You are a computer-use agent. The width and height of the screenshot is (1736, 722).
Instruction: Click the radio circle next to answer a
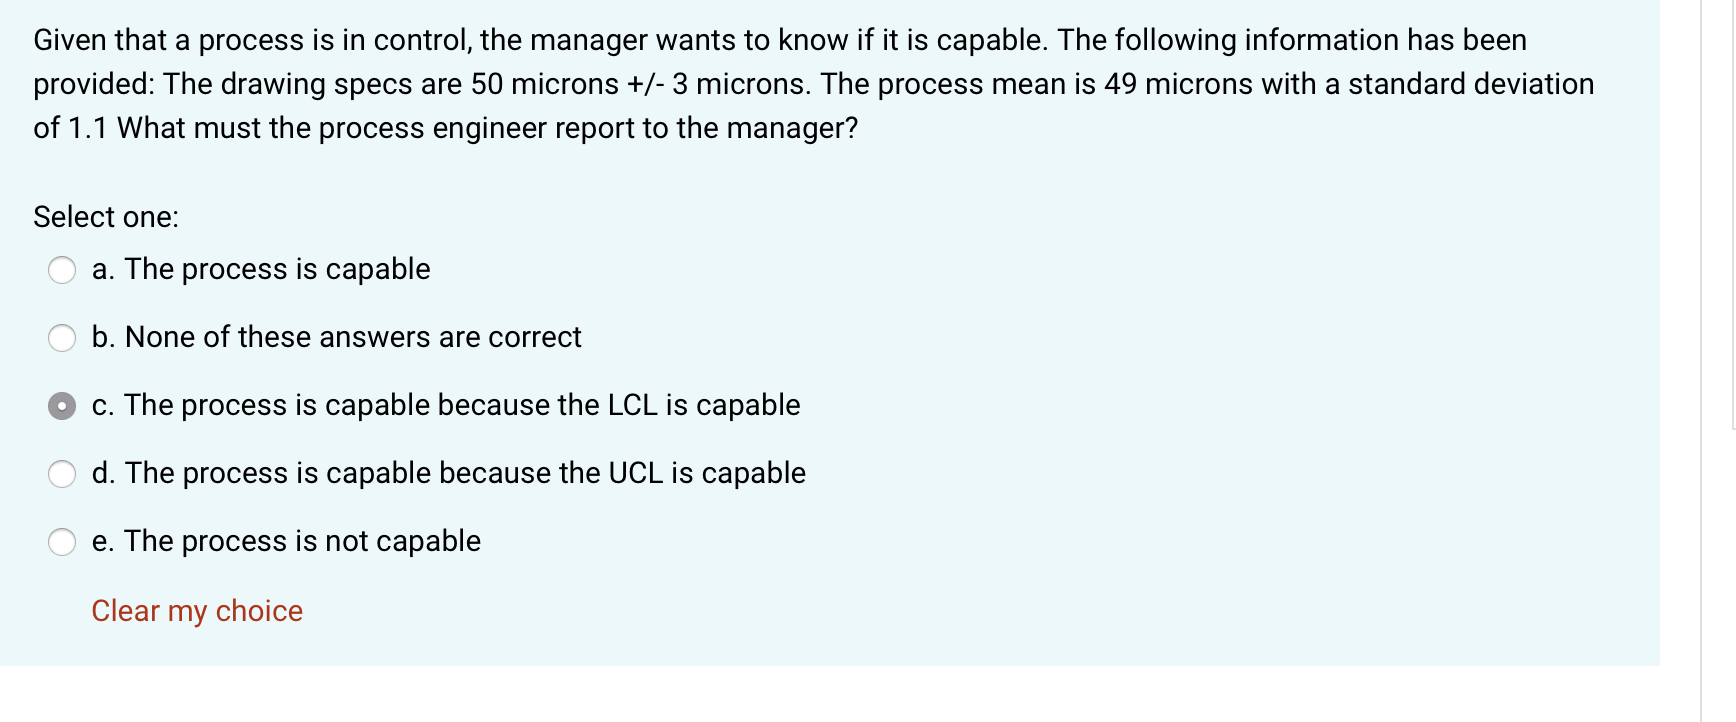tap(62, 269)
